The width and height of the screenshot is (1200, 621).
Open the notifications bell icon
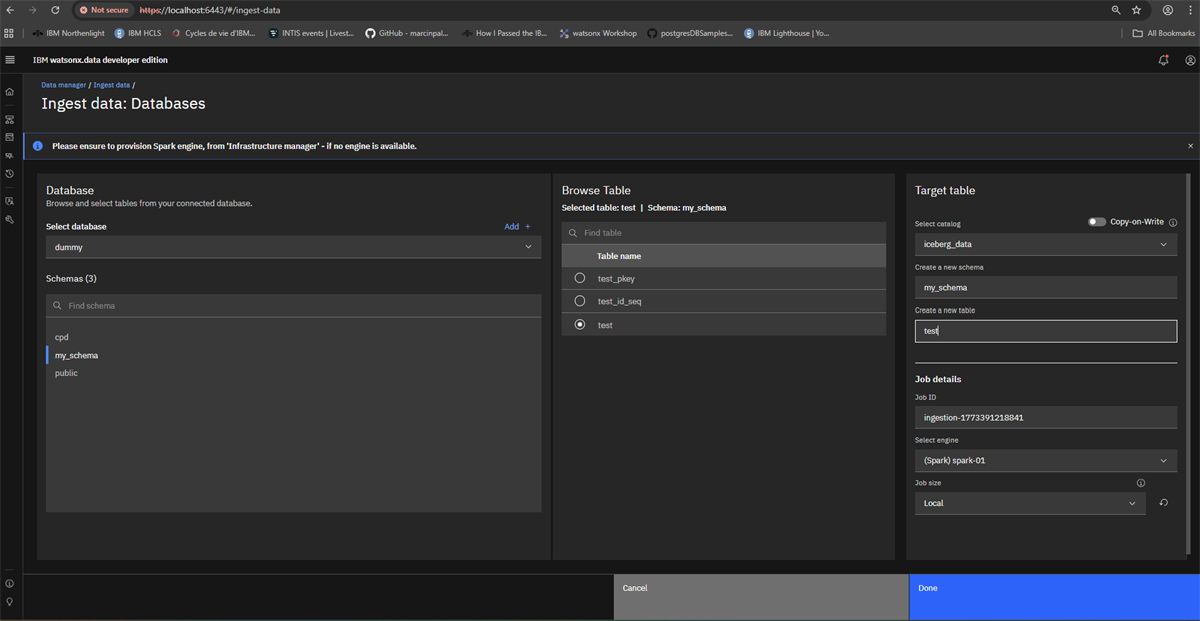point(1163,60)
